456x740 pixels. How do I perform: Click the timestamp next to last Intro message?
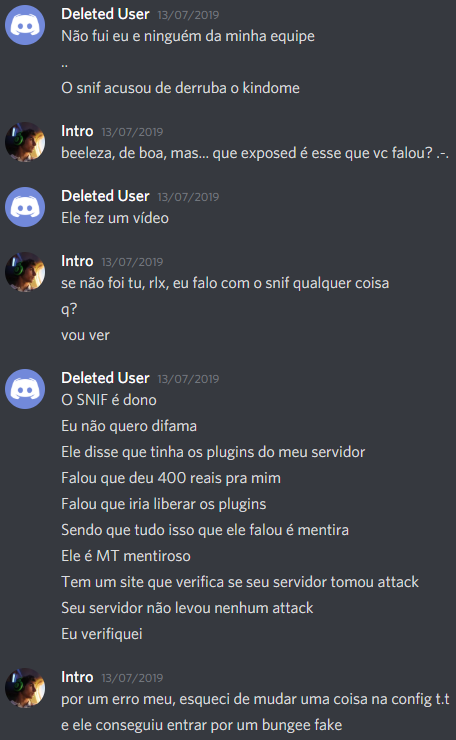pyautogui.click(x=132, y=678)
